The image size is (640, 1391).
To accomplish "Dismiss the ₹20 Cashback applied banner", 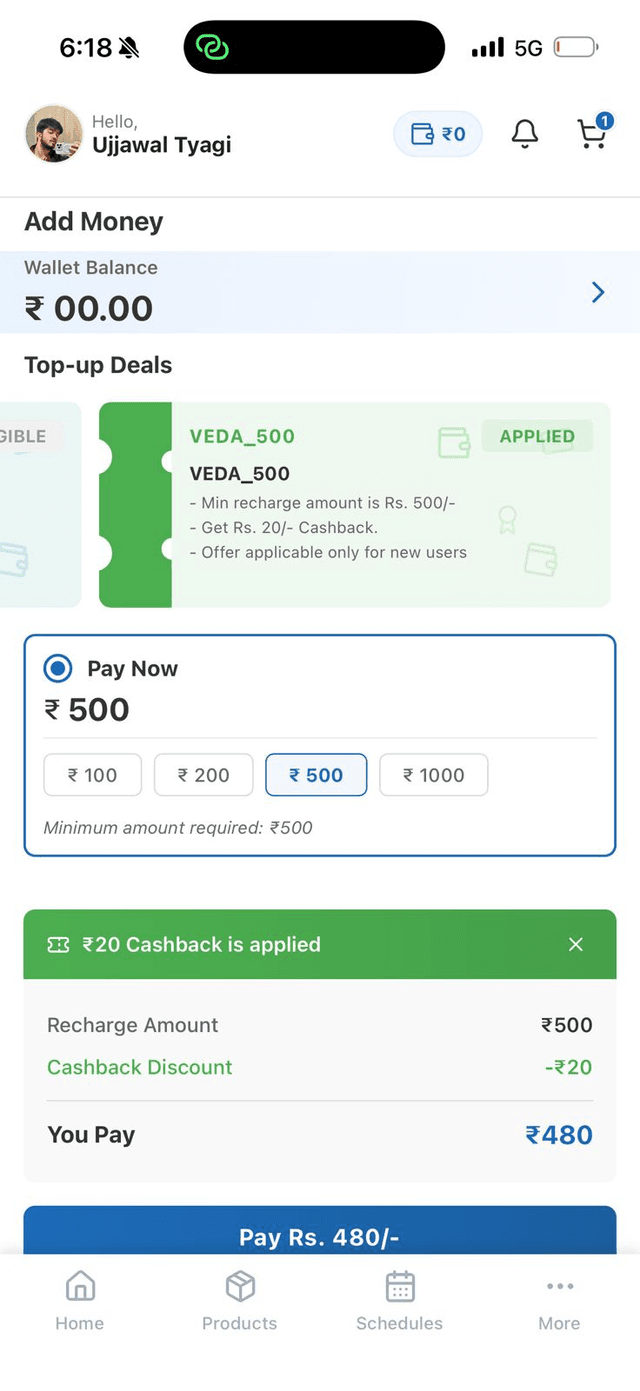I will click(576, 944).
